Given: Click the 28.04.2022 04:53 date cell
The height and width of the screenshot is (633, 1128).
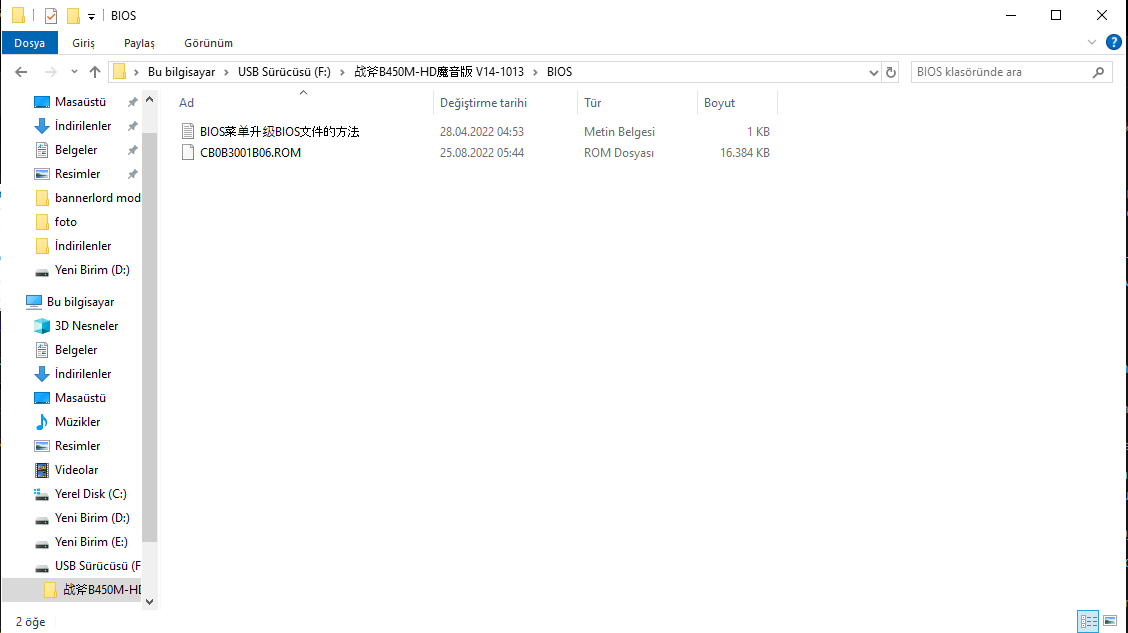Looking at the screenshot, I should [x=482, y=132].
